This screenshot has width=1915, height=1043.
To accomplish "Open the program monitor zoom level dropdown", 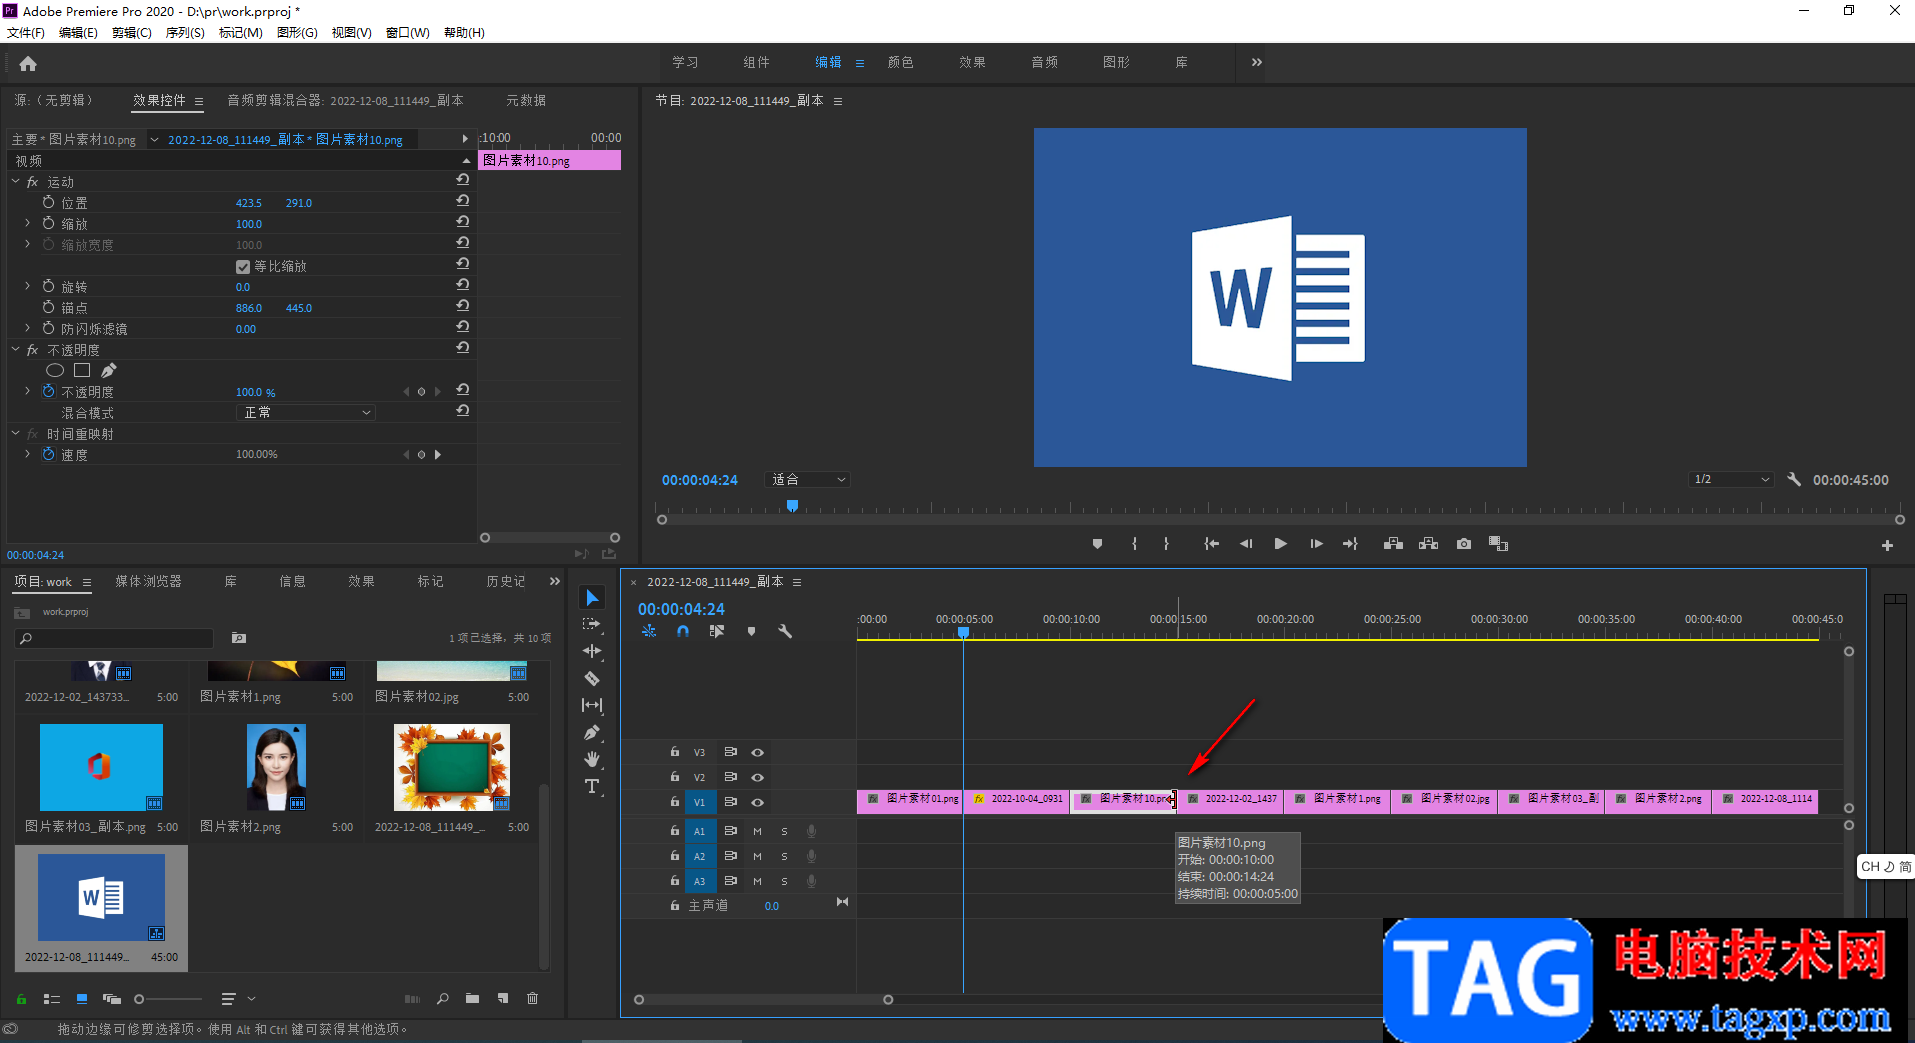I will point(808,480).
